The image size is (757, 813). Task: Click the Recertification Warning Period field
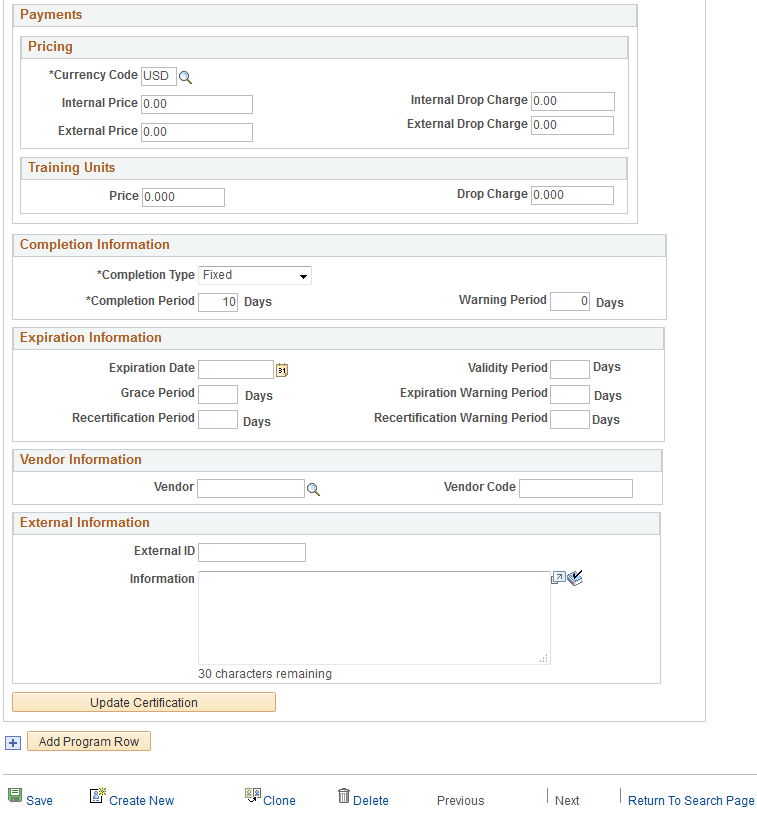570,419
